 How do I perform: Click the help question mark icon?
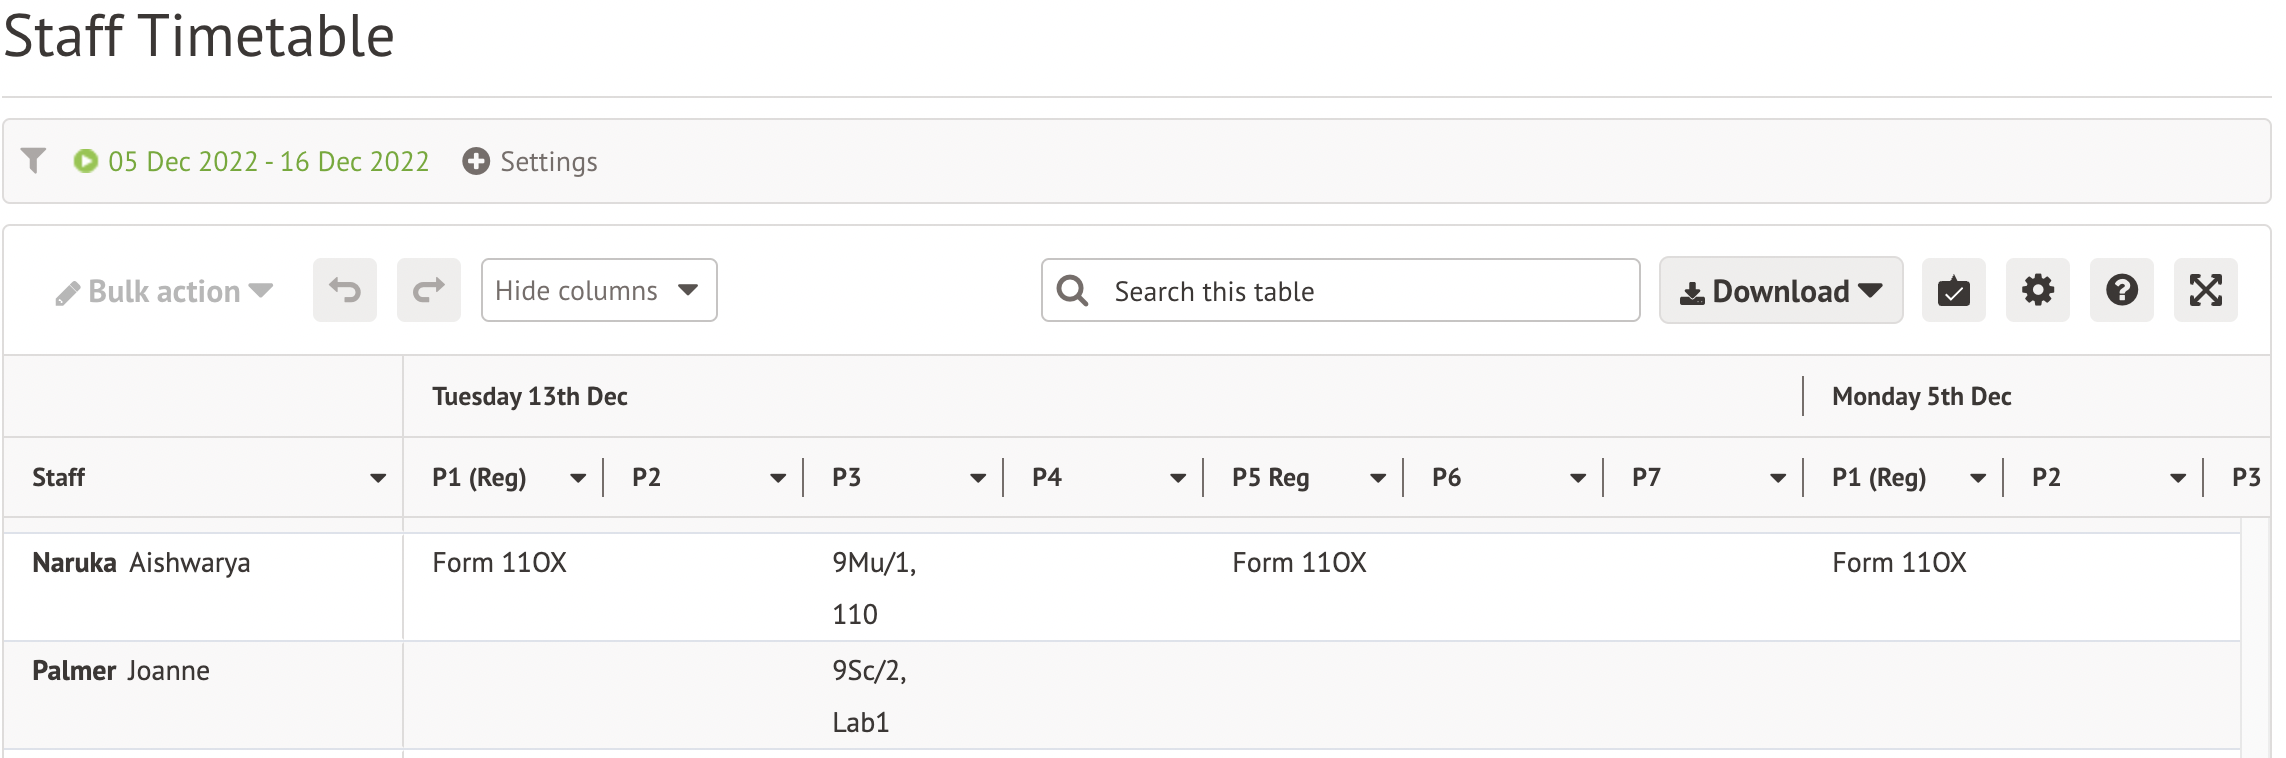tap(2121, 291)
